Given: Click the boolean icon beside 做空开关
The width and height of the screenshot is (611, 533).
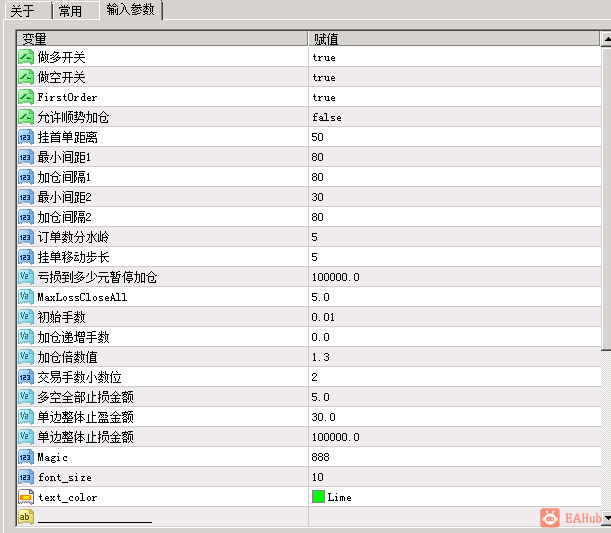Looking at the screenshot, I should click(x=26, y=77).
